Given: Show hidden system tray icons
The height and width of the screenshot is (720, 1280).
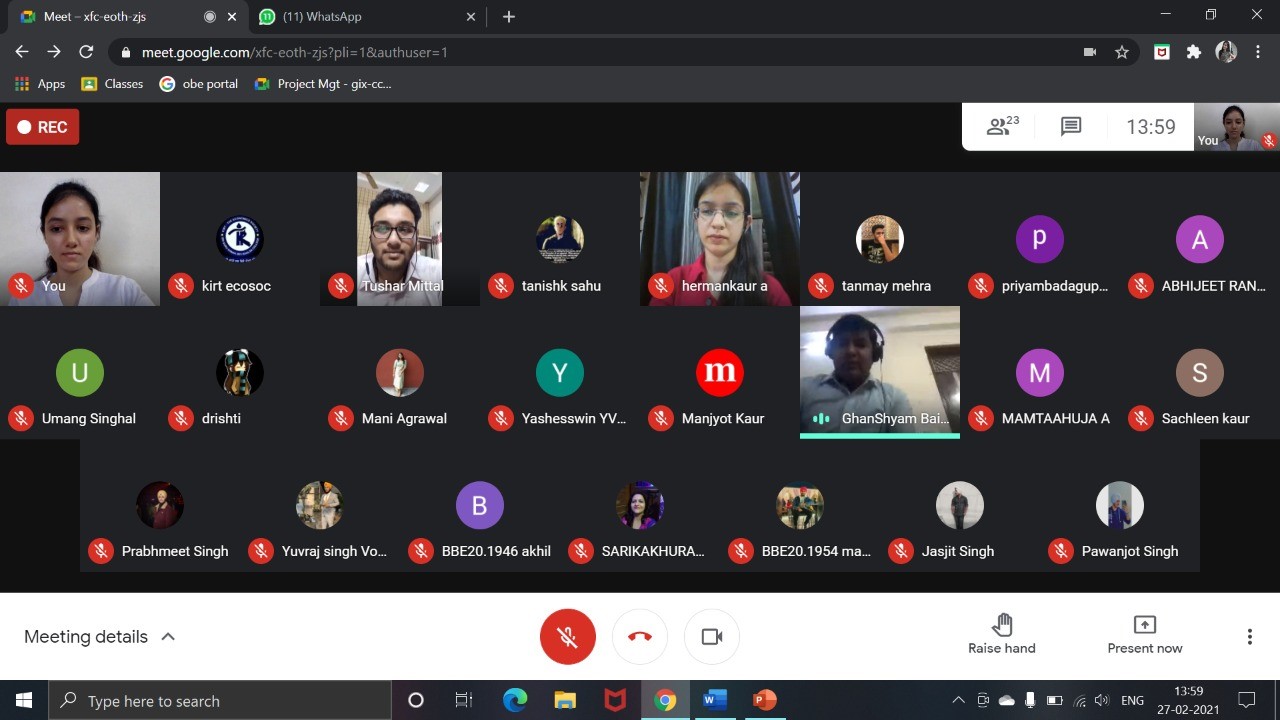Looking at the screenshot, I should tap(958, 700).
